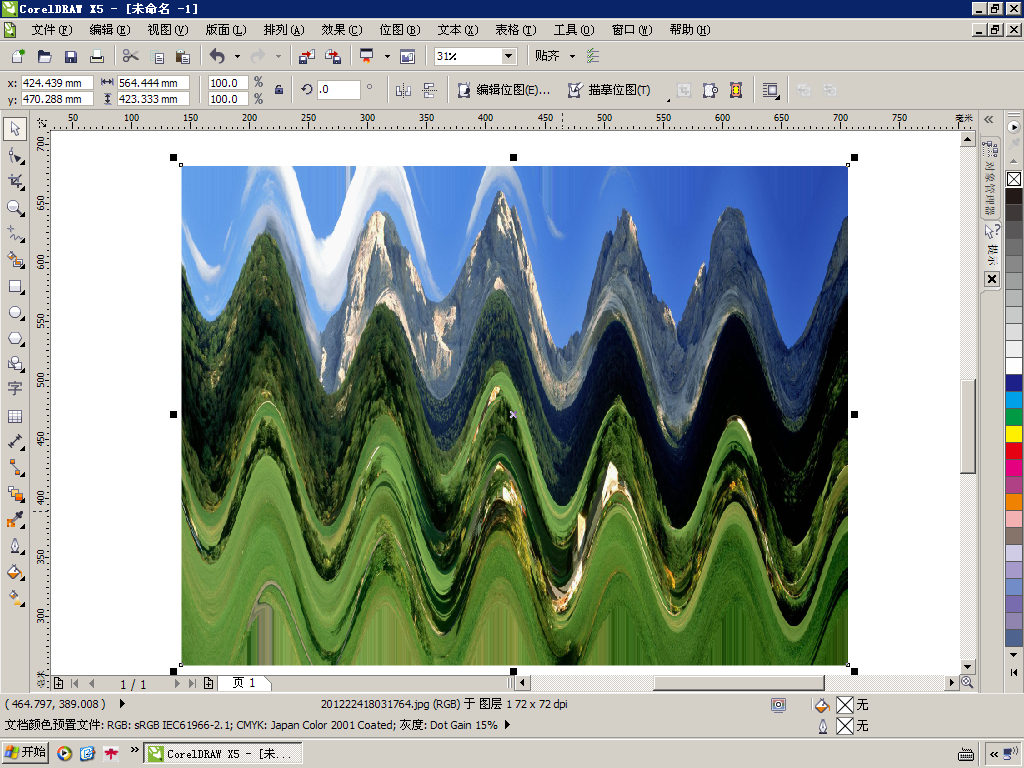1024x768 pixels.
Task: Click the rotation angle input field
Action: pos(338,89)
